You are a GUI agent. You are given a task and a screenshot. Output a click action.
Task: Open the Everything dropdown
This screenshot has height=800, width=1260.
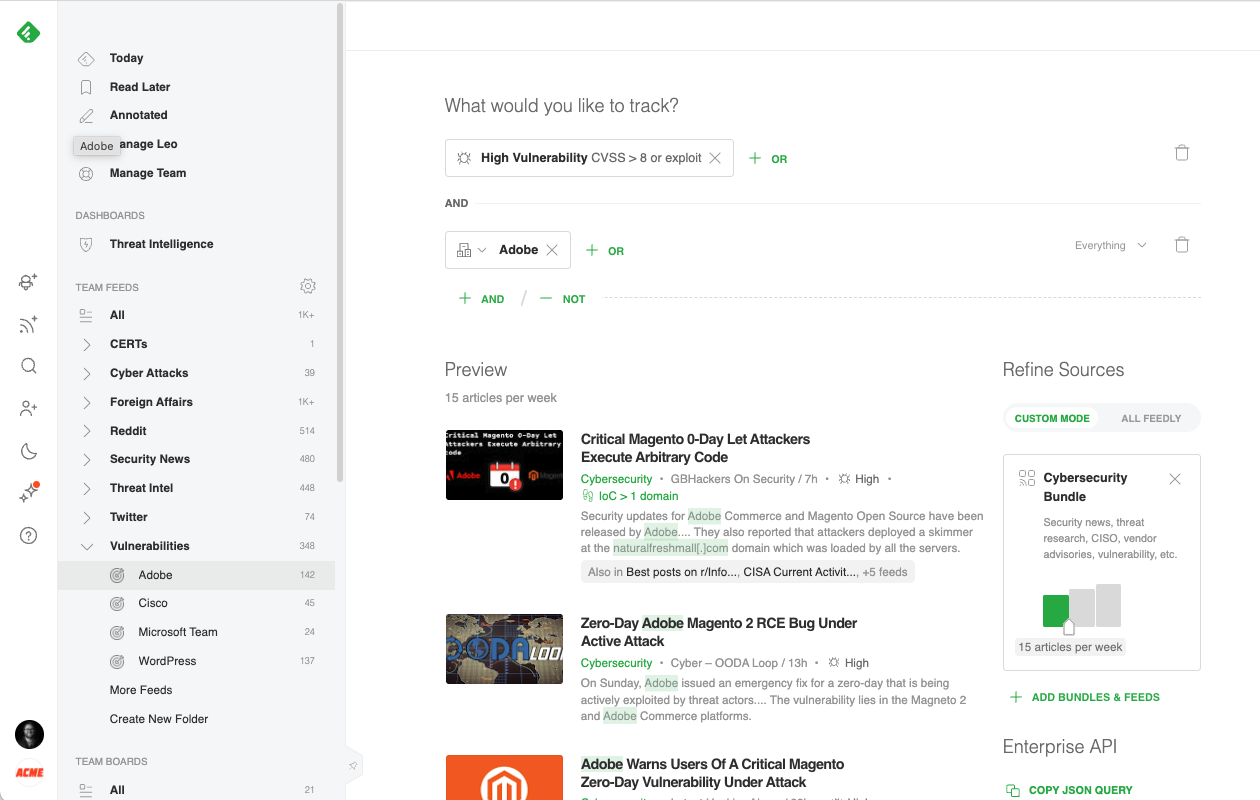point(1110,246)
